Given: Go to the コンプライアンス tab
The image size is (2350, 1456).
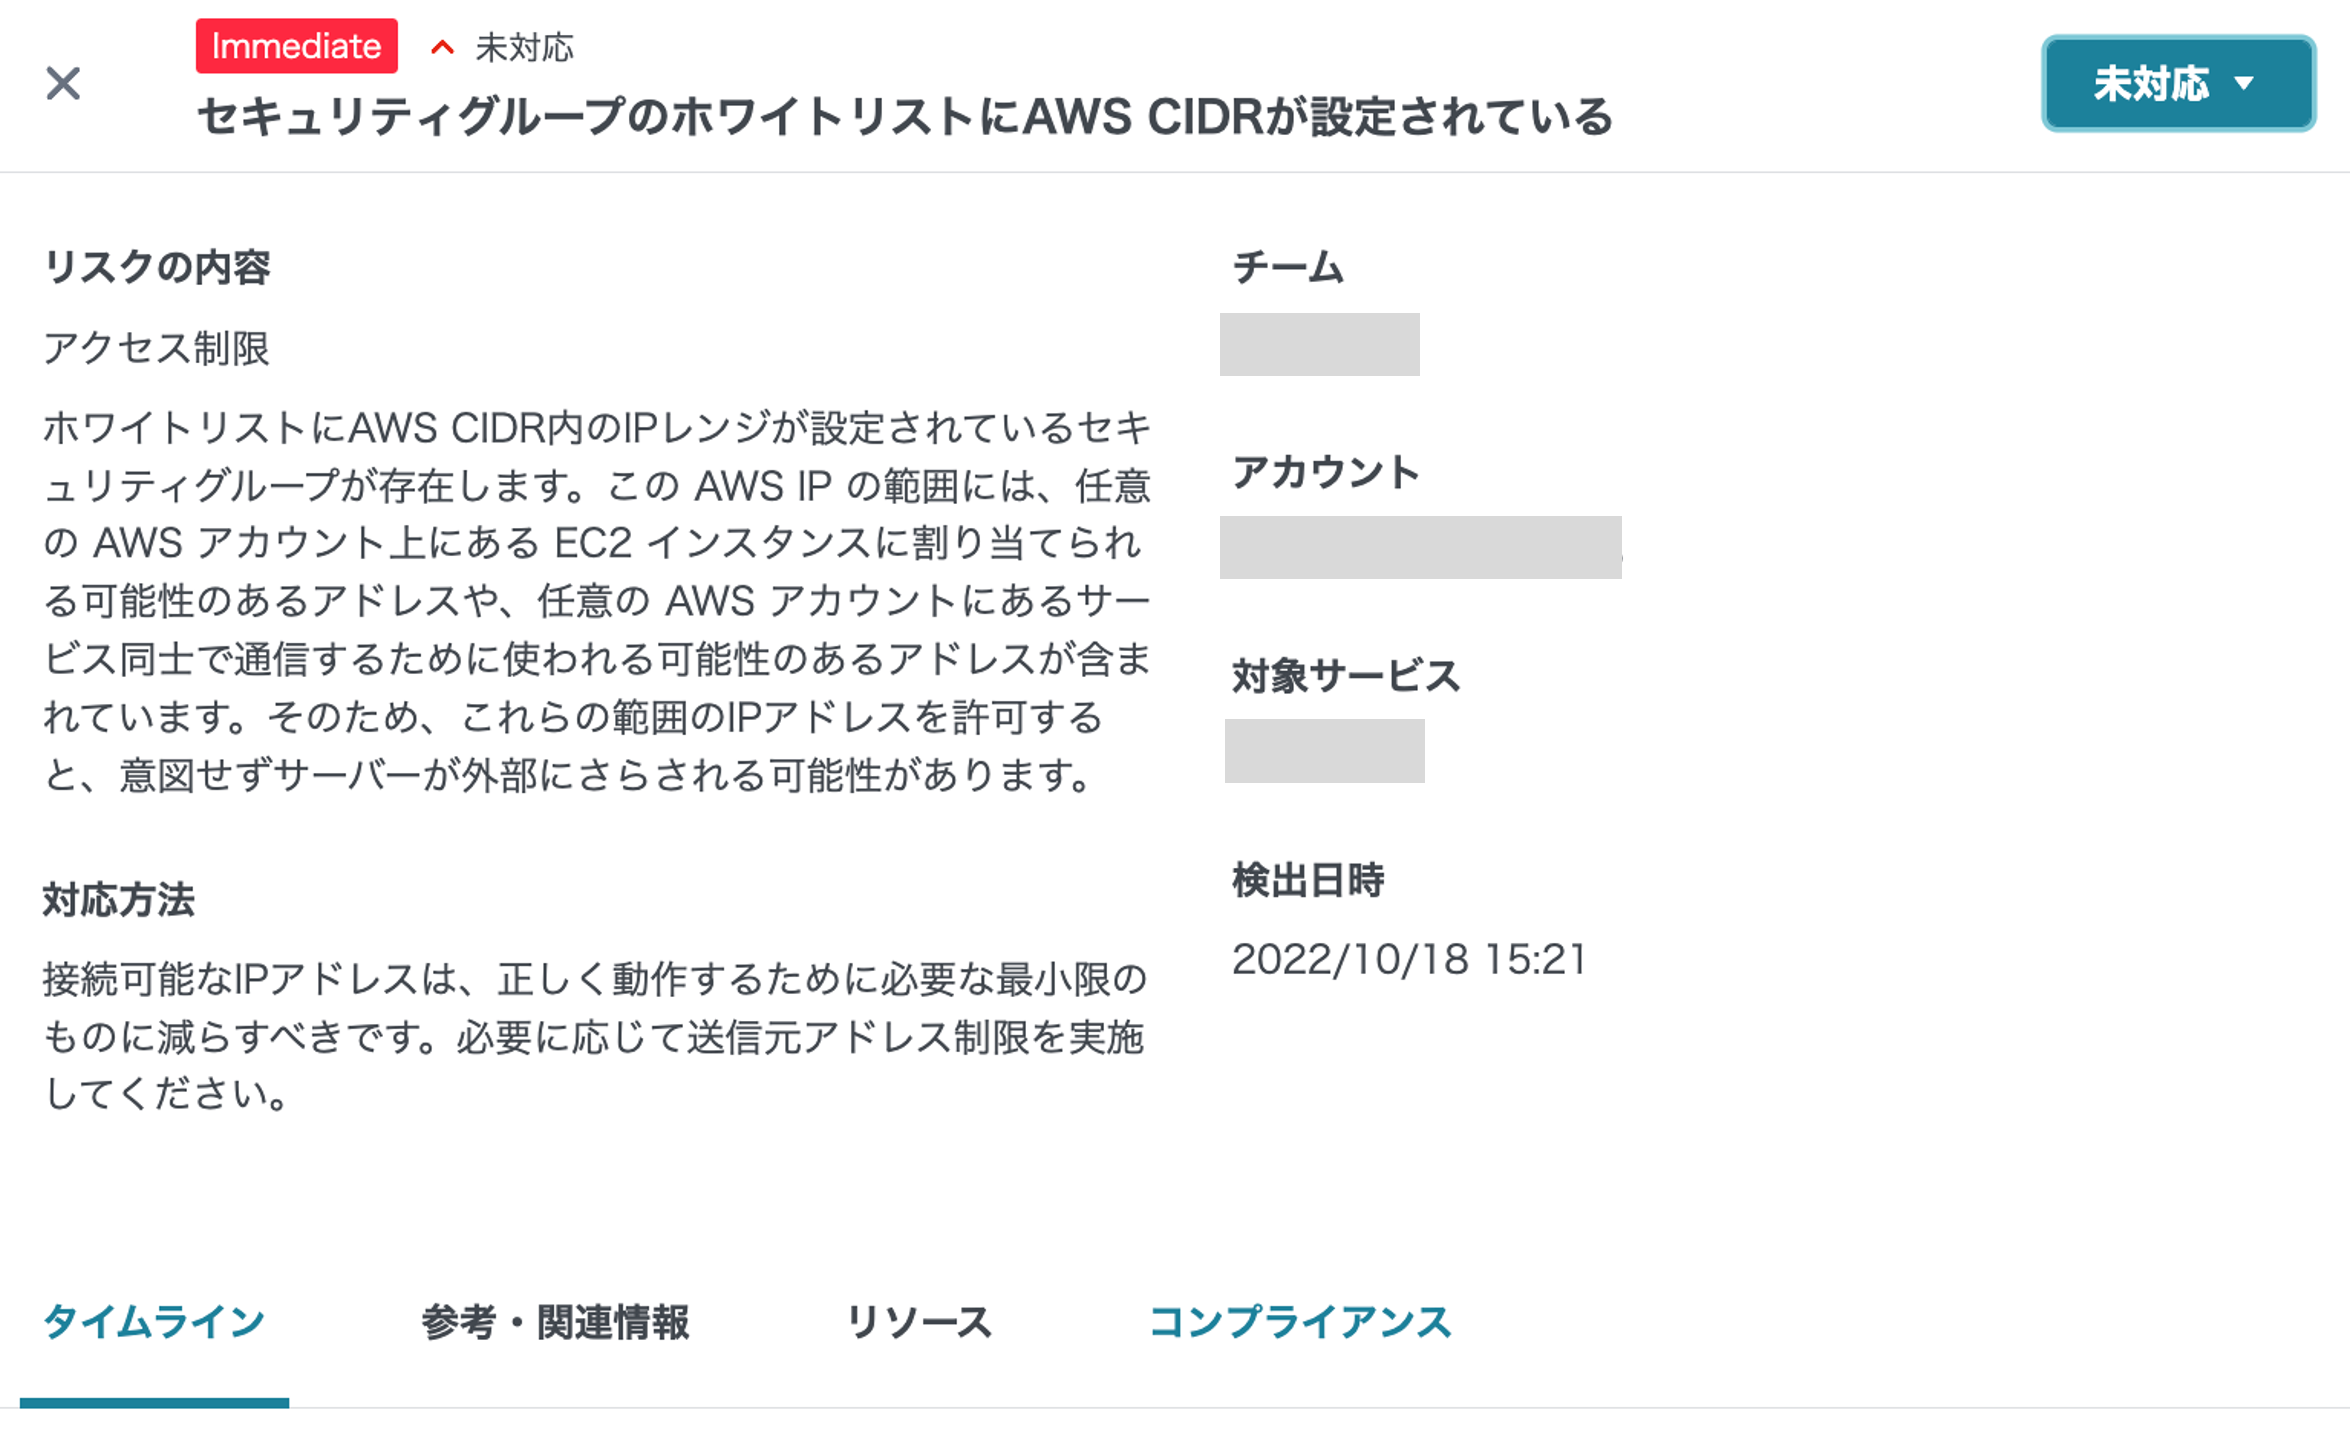Looking at the screenshot, I should 1300,1322.
